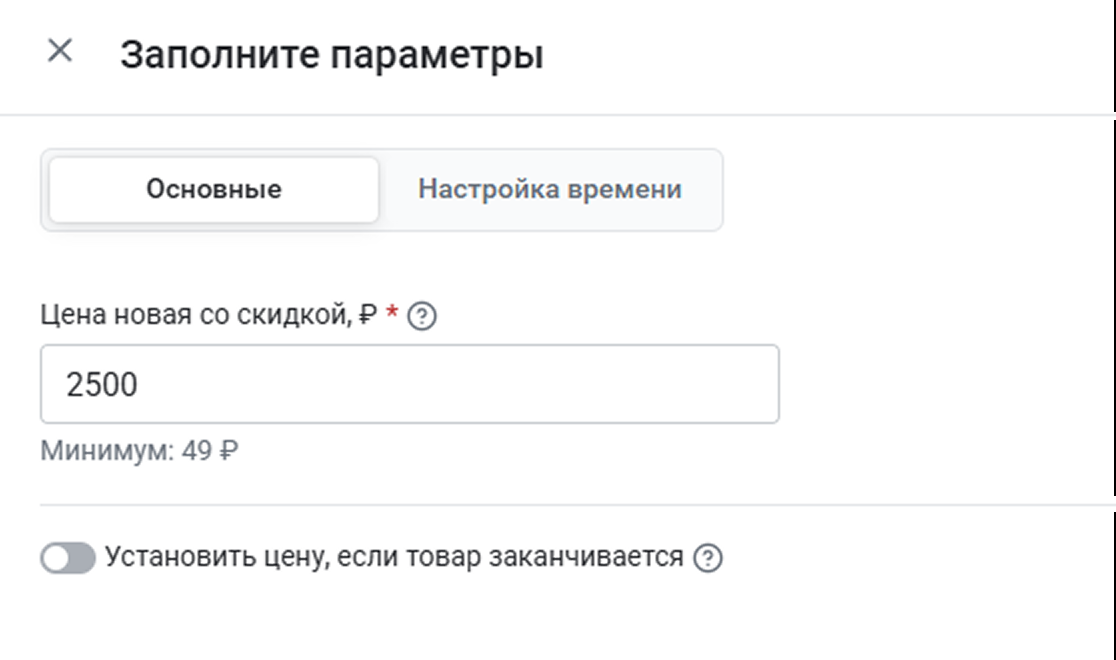The width and height of the screenshot is (1116, 660).
Task: Click the 2500 value in price field
Action: tap(102, 385)
